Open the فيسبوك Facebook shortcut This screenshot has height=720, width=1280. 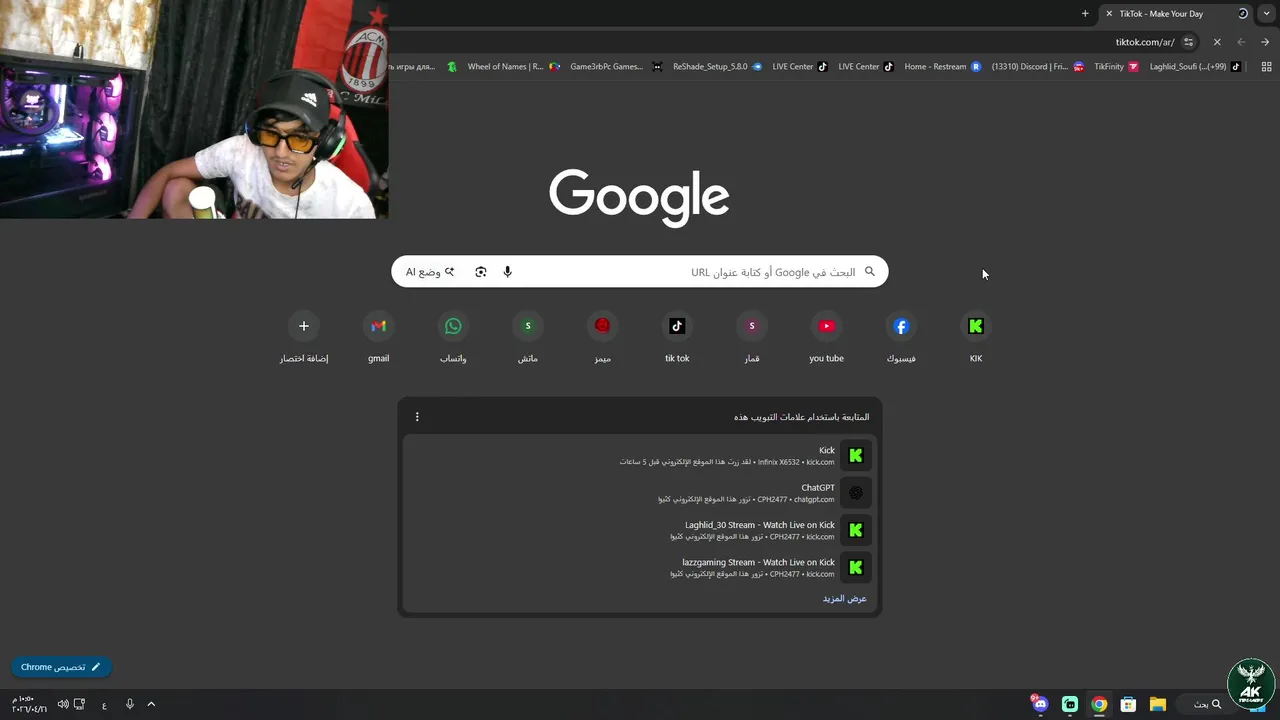click(x=901, y=338)
